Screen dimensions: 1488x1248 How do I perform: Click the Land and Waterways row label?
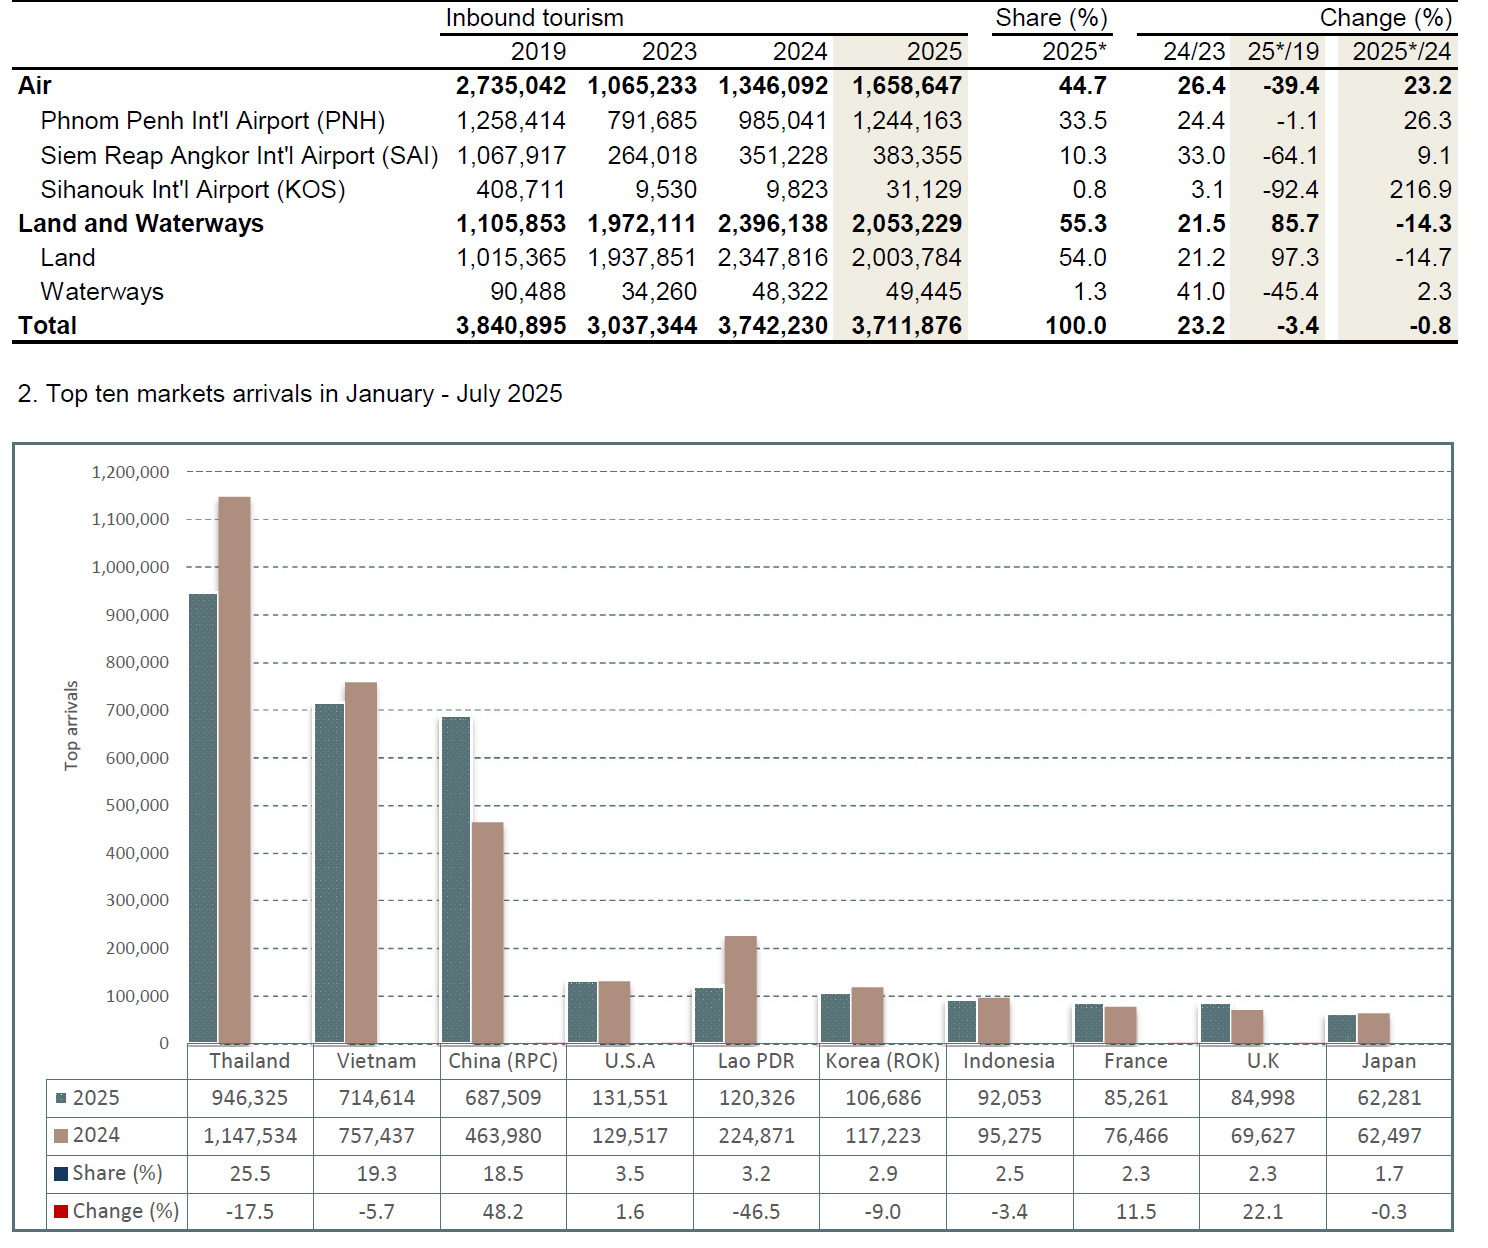(141, 224)
